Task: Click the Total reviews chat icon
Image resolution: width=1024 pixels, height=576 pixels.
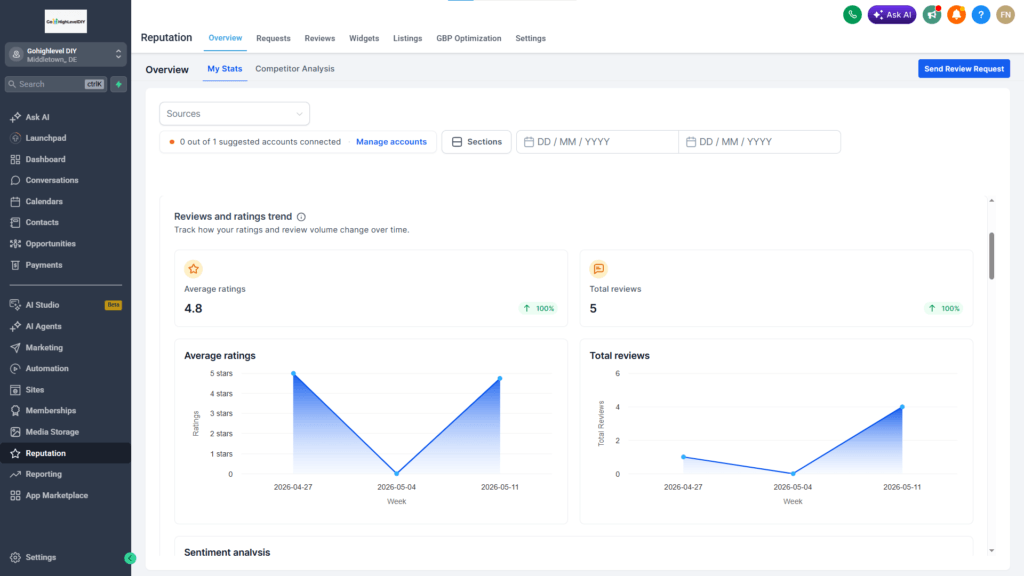Action: point(599,269)
